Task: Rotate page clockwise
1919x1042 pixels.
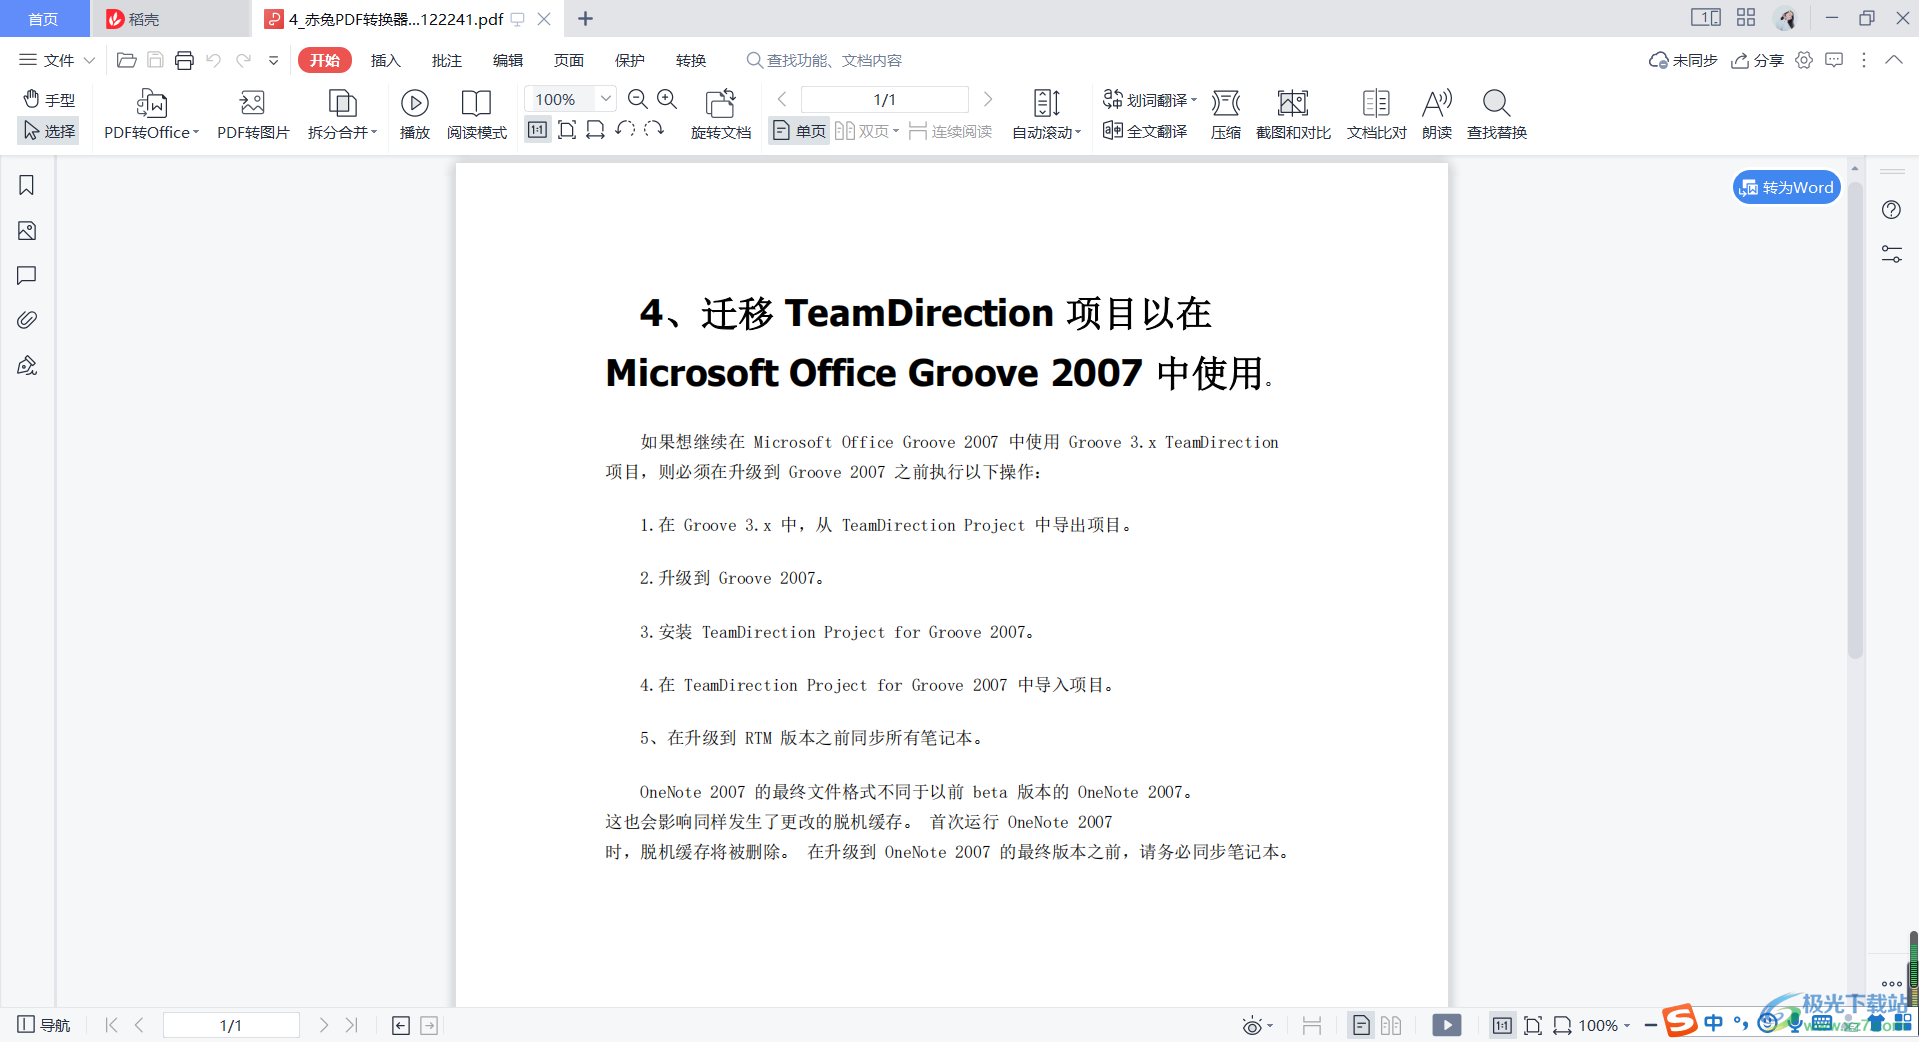Action: pos(654,130)
